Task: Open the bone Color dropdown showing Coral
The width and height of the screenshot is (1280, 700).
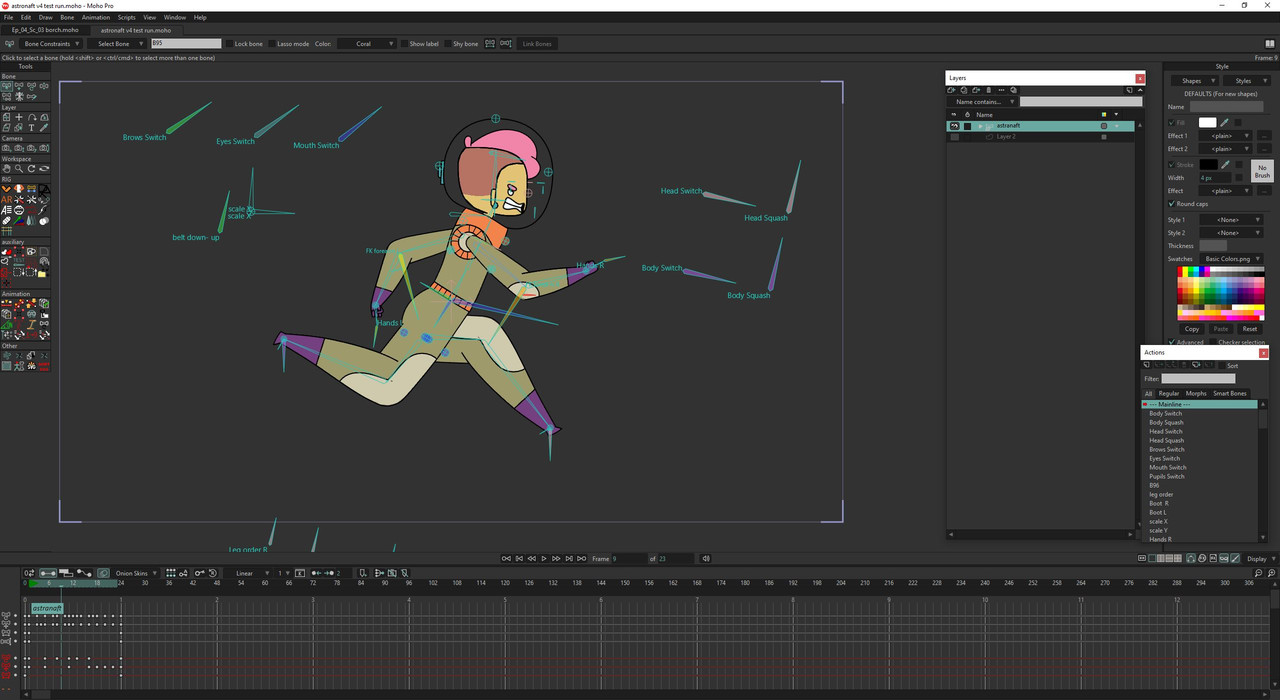Action: pyautogui.click(x=367, y=44)
